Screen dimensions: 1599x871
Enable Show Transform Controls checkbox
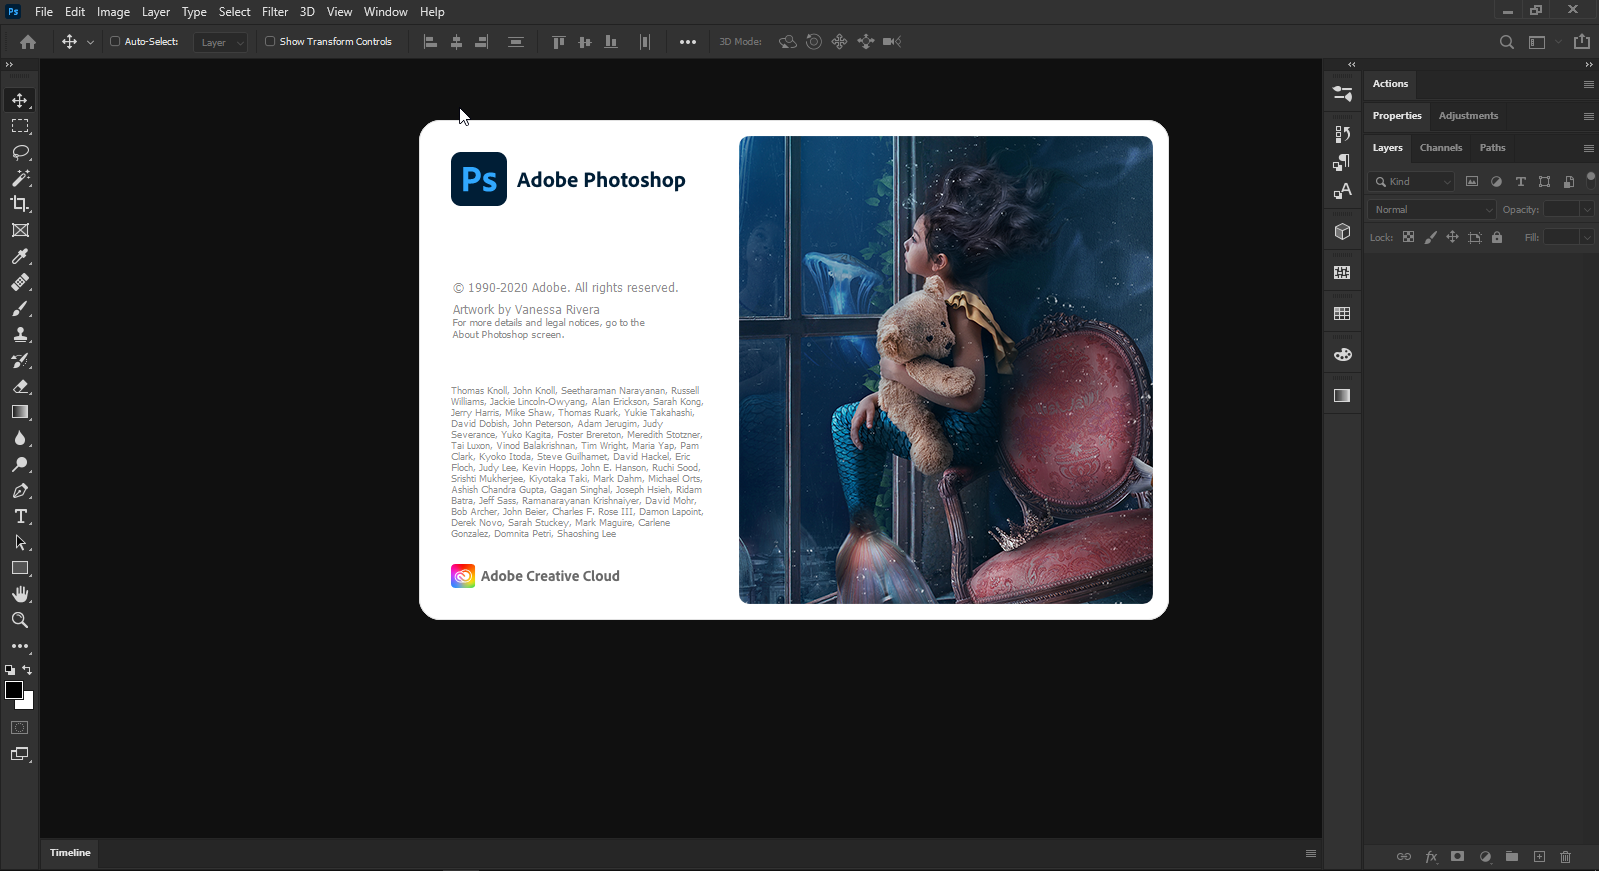pos(270,41)
